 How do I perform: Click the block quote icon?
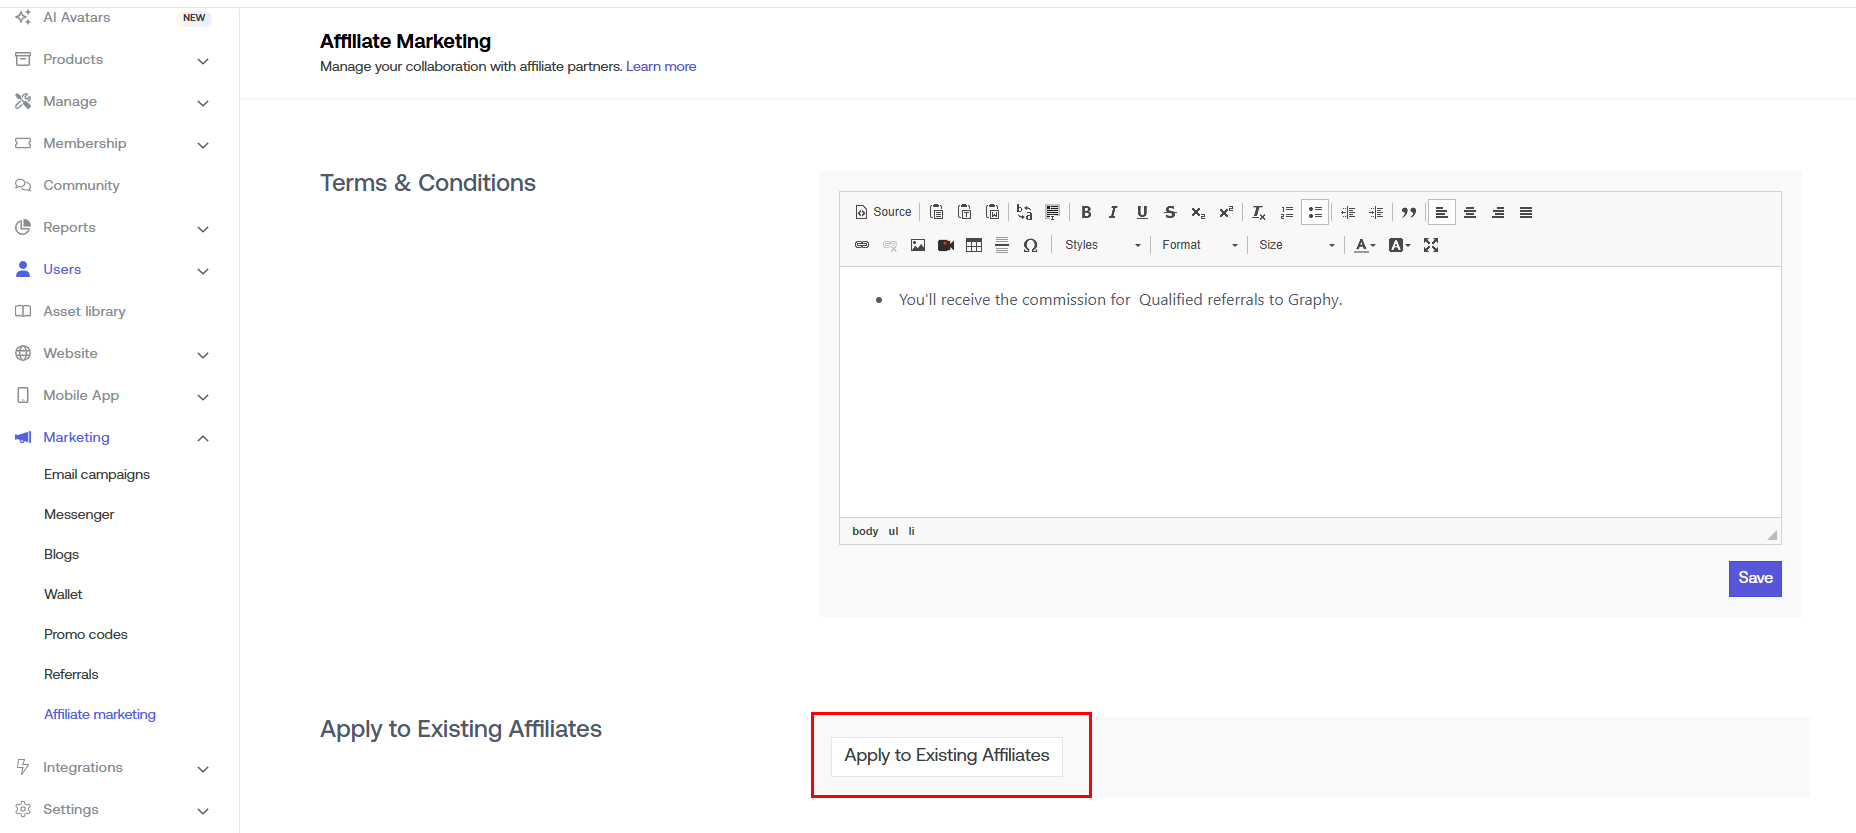coord(1409,212)
